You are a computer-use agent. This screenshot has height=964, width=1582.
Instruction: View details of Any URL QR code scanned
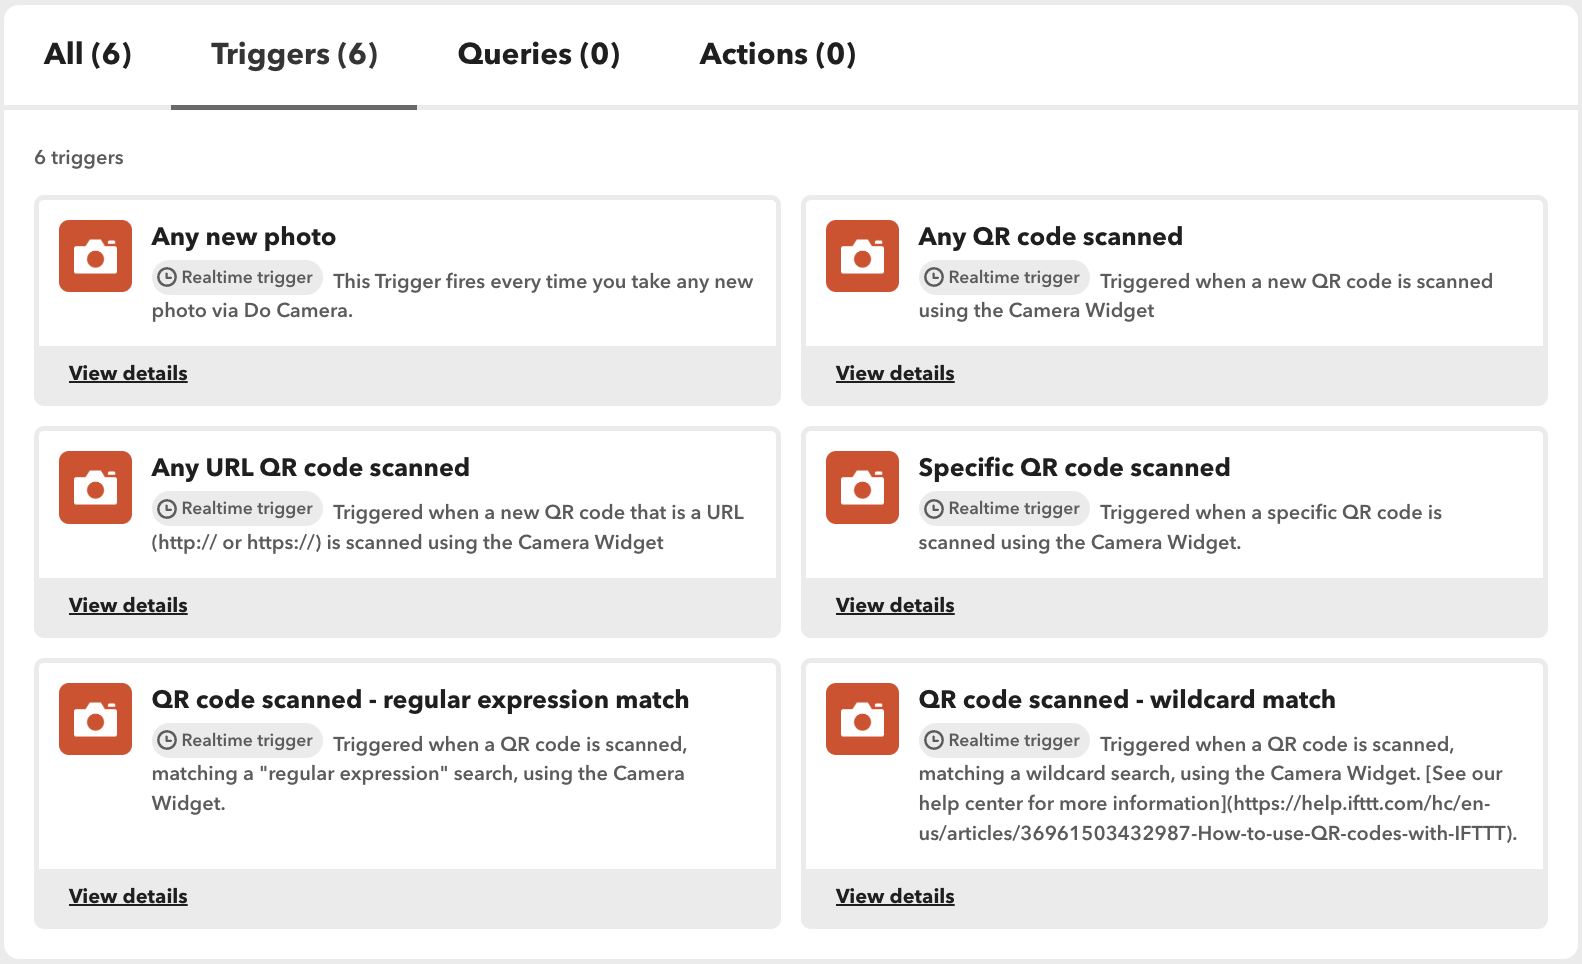[128, 606]
